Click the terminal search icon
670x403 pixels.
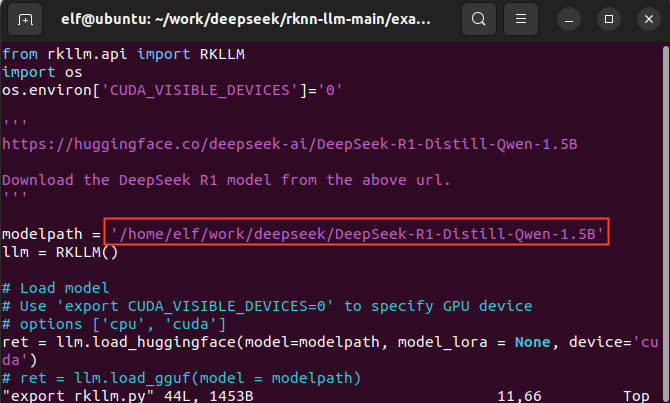[x=481, y=18]
